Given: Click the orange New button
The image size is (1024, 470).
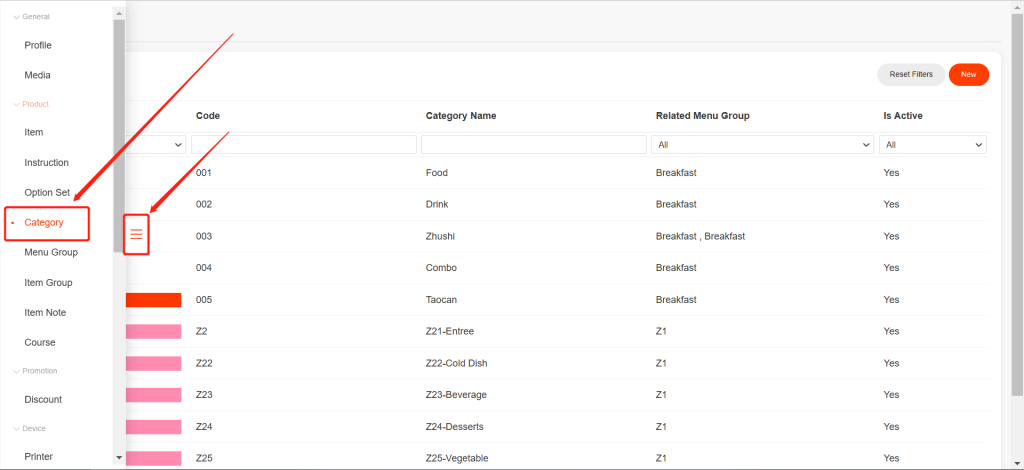Looking at the screenshot, I should 968,74.
